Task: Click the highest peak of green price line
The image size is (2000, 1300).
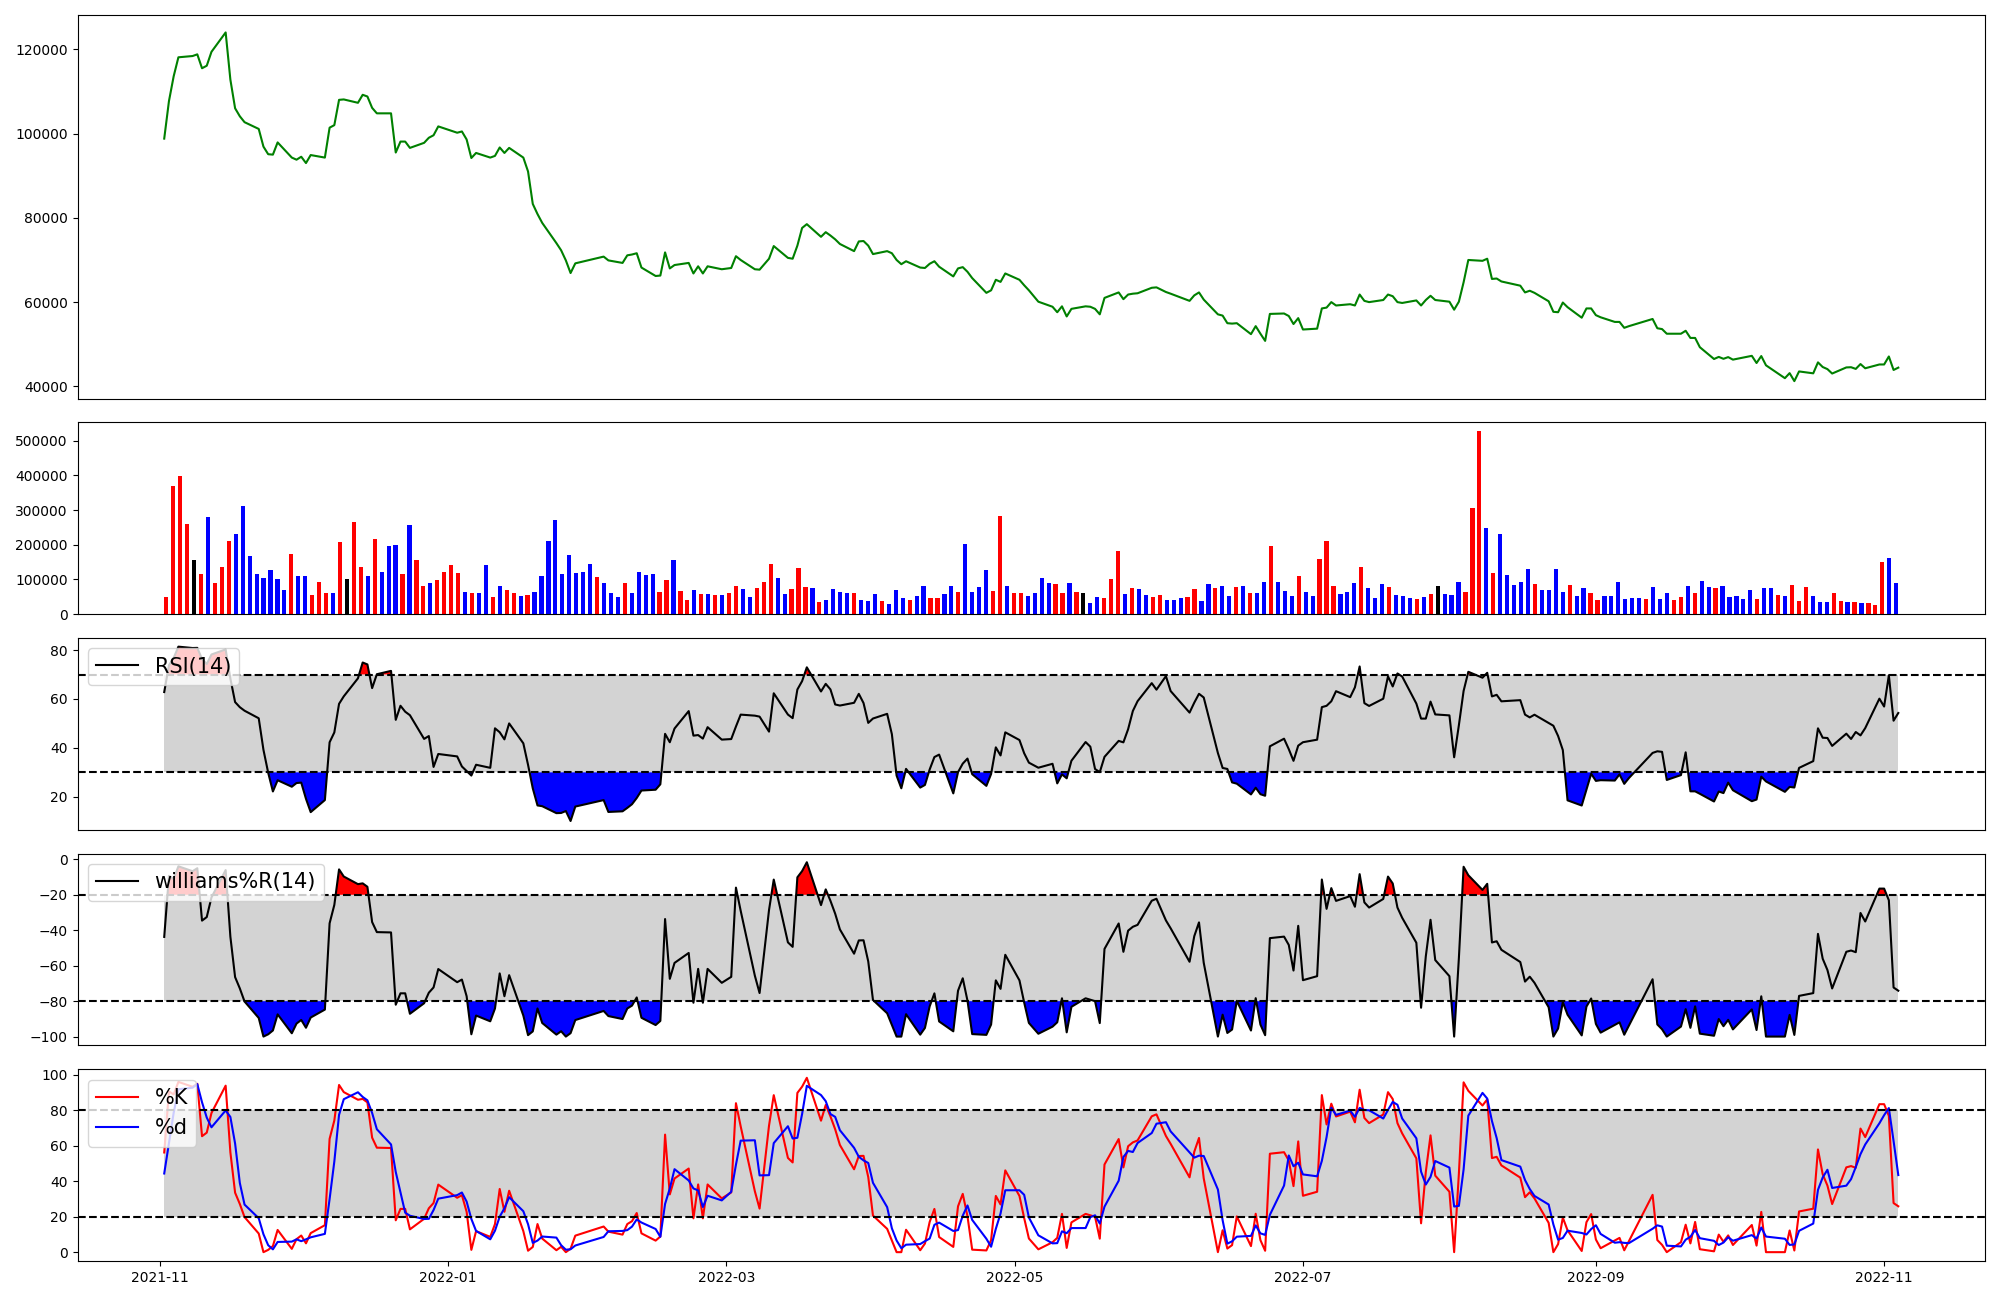Action: coord(225,33)
